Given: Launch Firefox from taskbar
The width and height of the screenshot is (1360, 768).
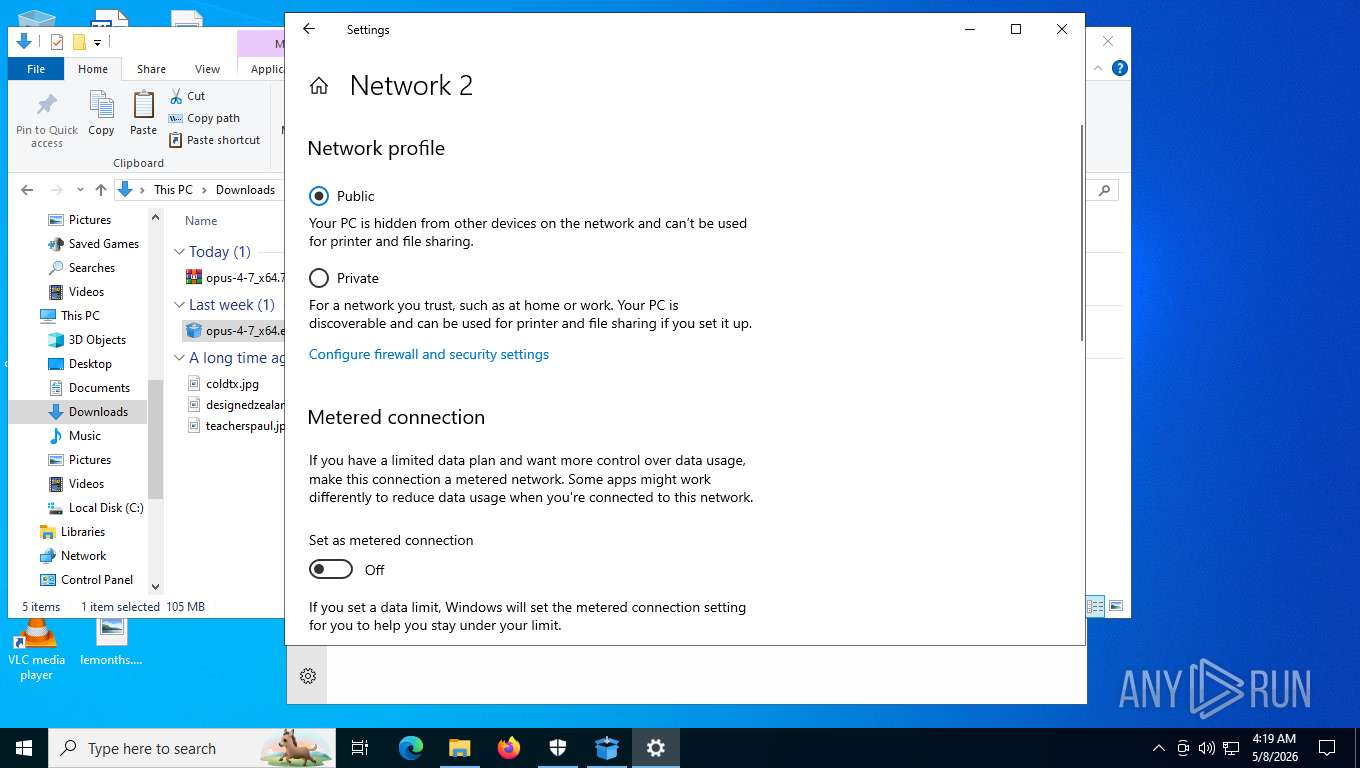Looking at the screenshot, I should point(509,748).
